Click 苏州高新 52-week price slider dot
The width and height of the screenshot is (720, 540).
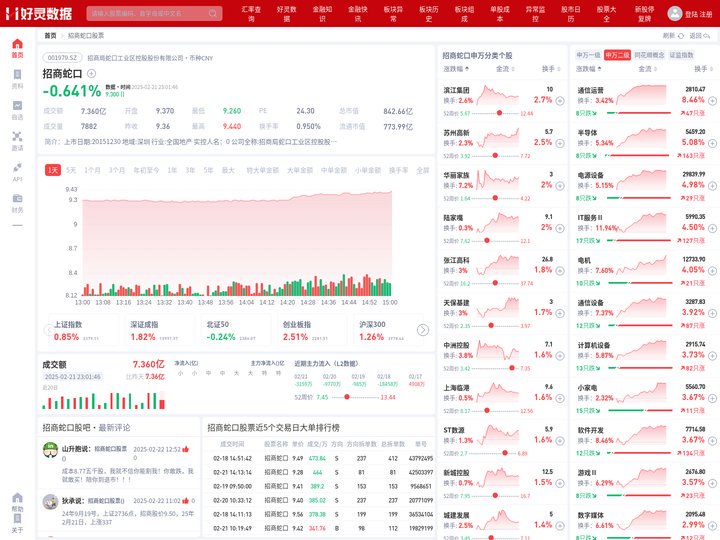tap(495, 156)
